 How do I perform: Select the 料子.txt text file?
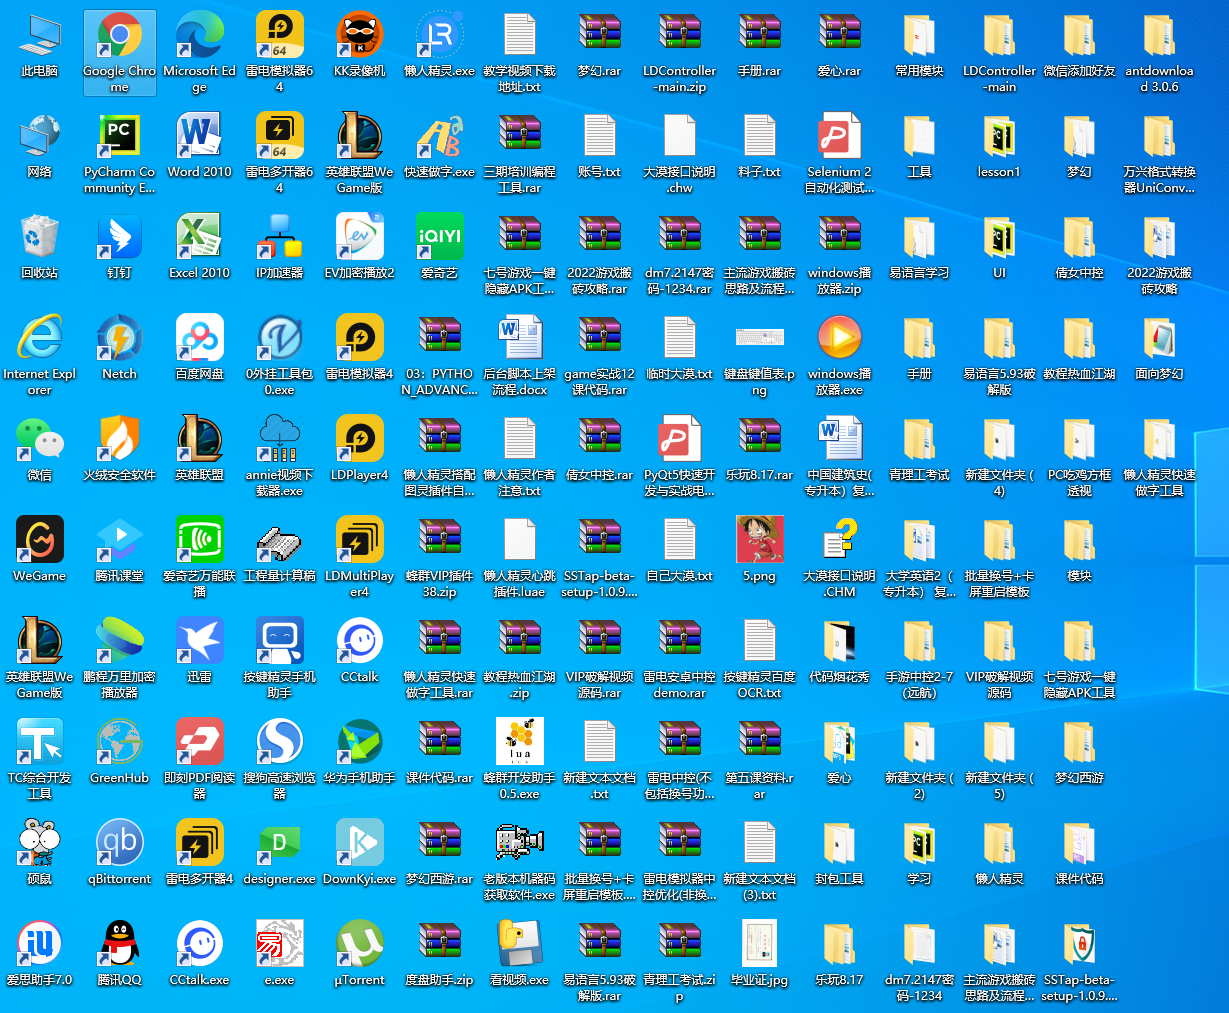point(760,147)
